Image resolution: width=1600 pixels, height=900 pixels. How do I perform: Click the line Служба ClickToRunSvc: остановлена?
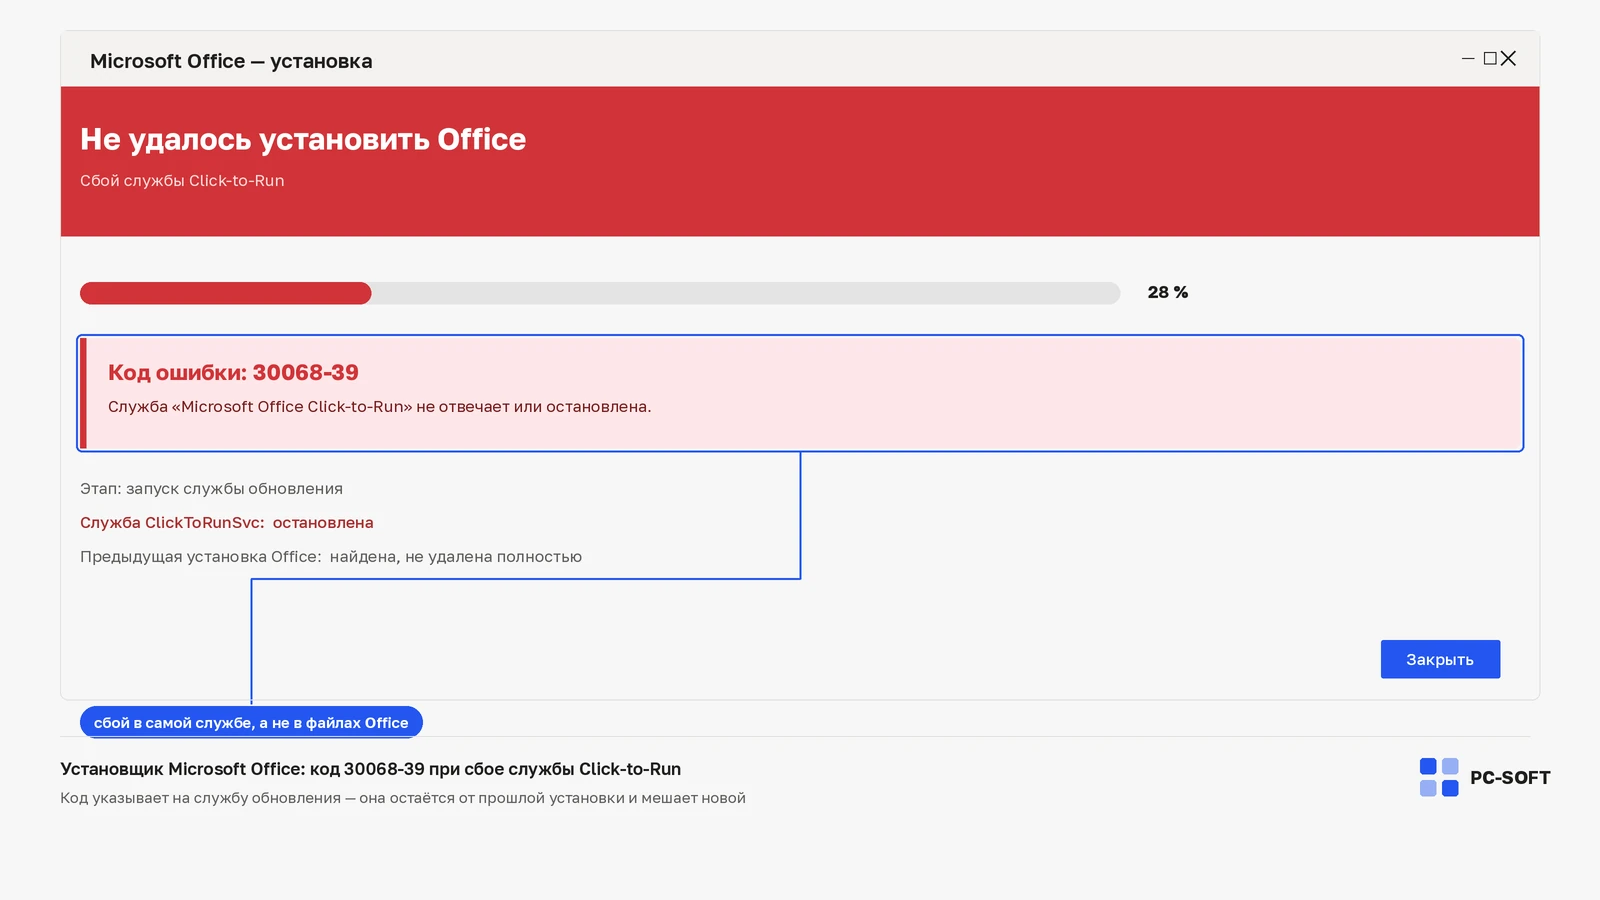[227, 523]
